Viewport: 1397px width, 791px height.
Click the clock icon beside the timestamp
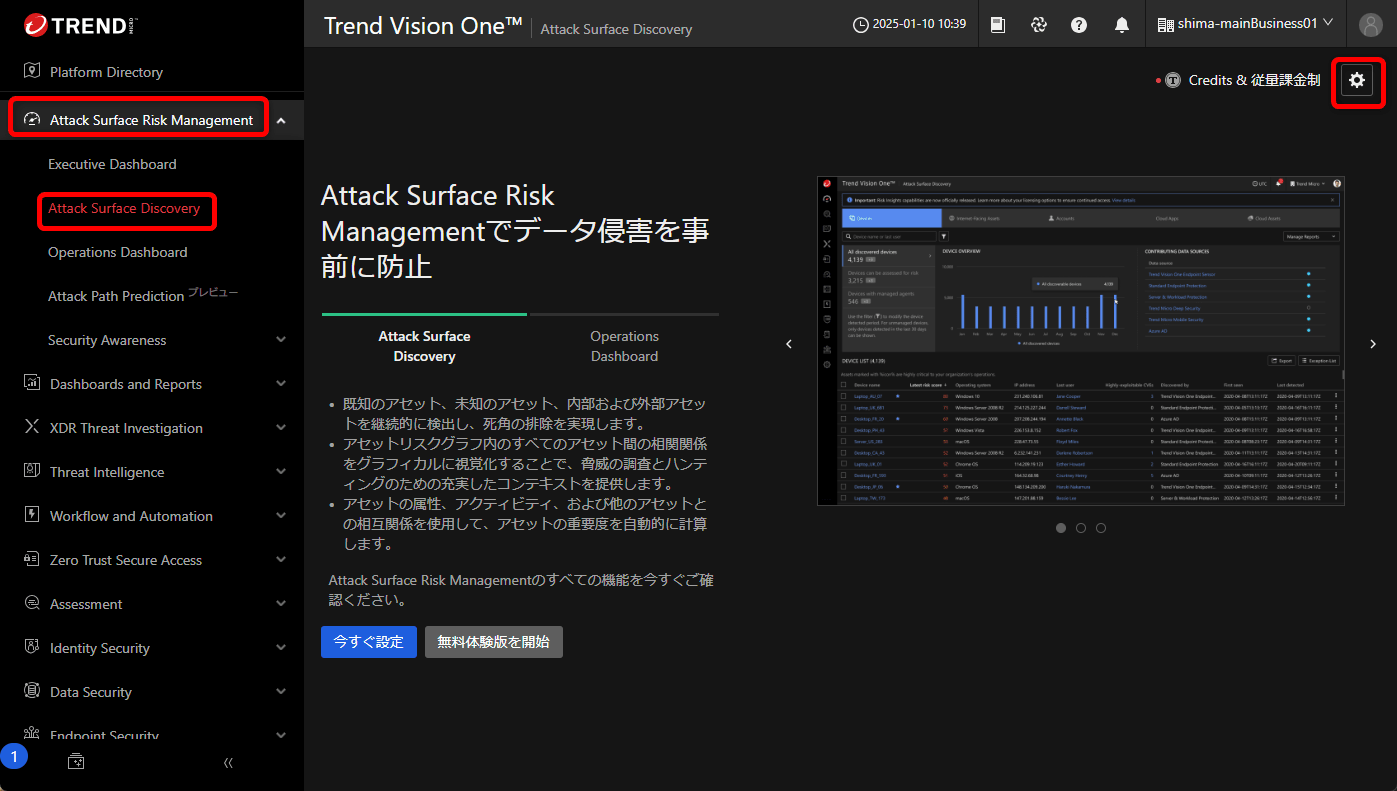(860, 24)
